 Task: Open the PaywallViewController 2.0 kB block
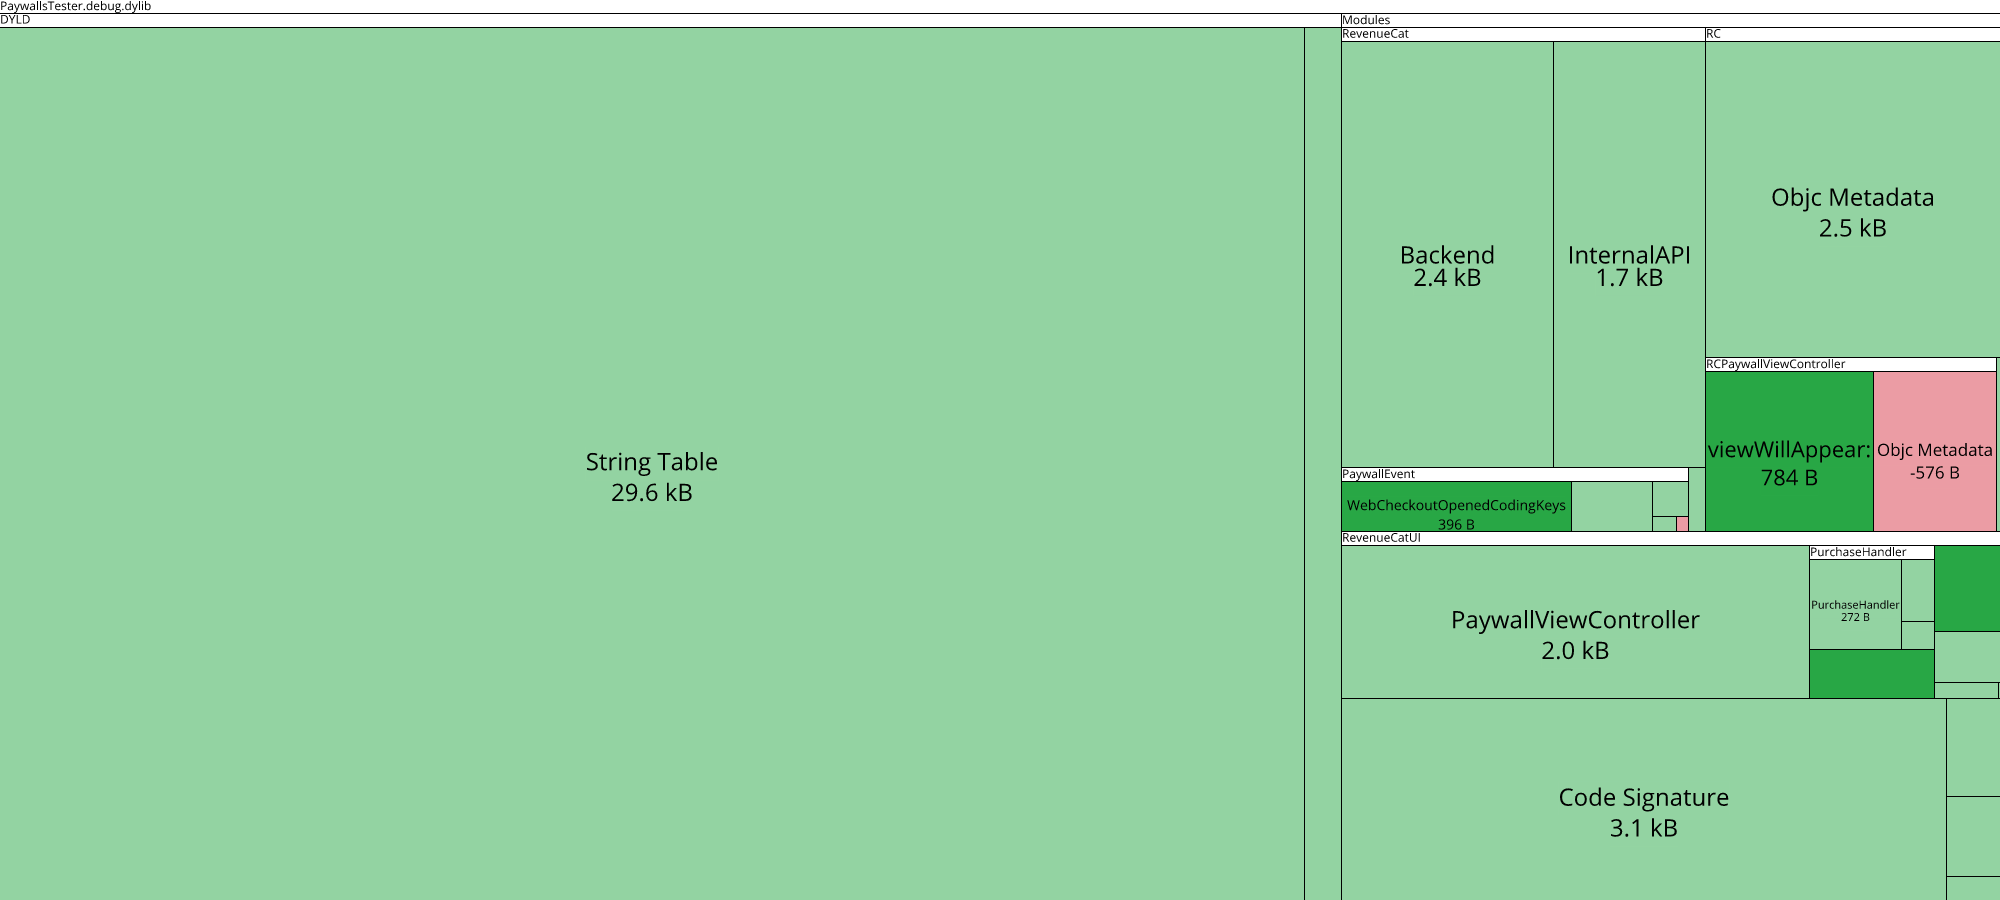(x=1575, y=622)
